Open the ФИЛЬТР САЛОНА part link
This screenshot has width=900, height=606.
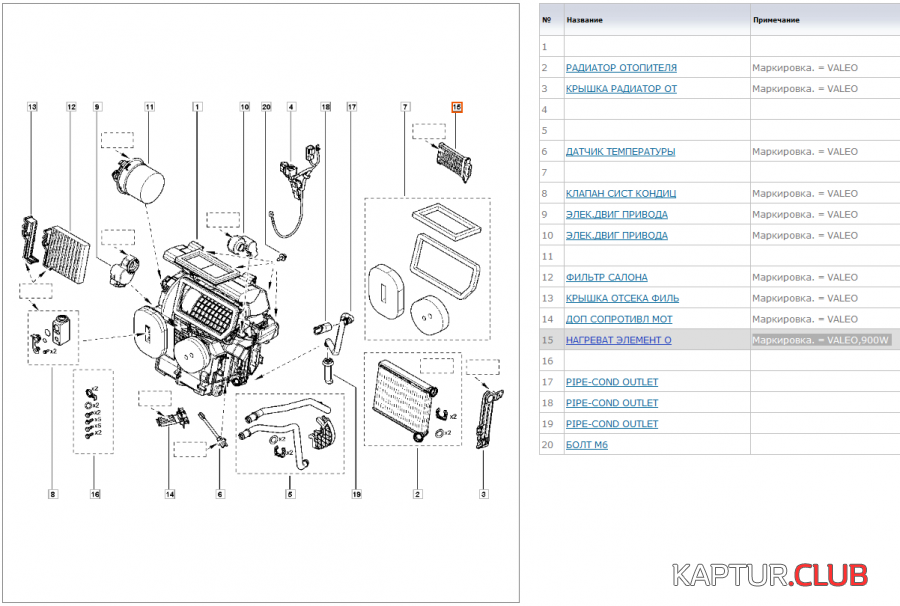click(606, 277)
